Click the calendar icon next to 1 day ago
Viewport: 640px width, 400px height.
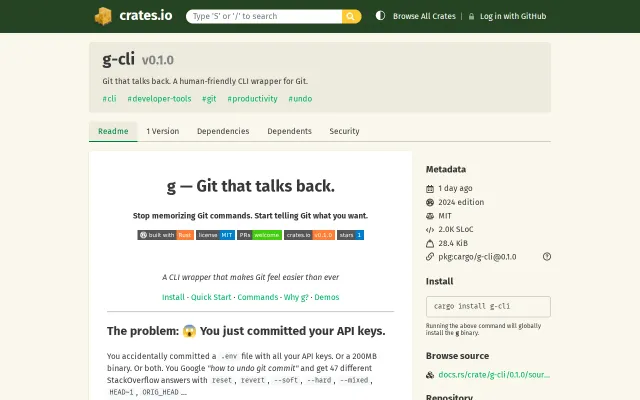[x=430, y=189]
